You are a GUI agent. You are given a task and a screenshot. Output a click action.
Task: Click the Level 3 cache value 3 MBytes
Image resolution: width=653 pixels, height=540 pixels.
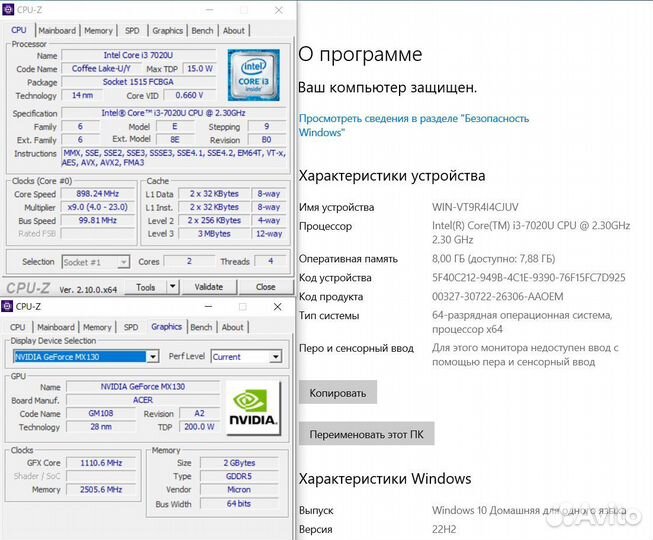[x=214, y=234]
